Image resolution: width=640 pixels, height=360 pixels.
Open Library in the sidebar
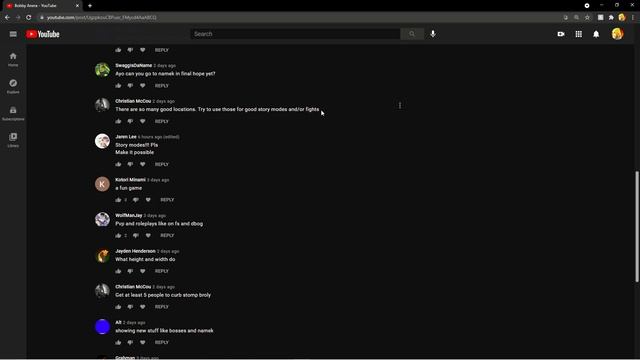pyautogui.click(x=13, y=140)
